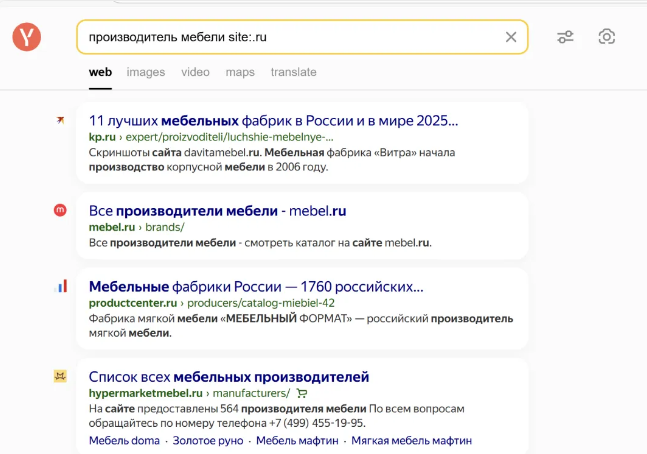The height and width of the screenshot is (454, 647).
Task: Click the Yandex logo icon
Action: 27,37
